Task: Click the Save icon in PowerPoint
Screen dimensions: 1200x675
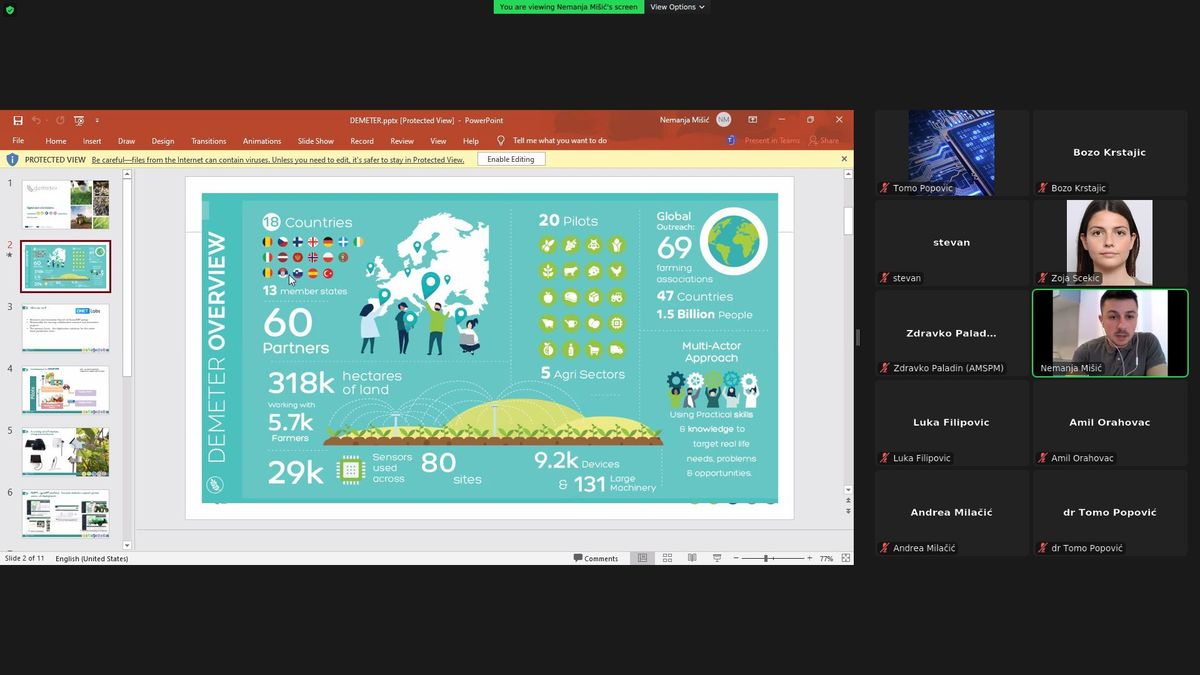Action: 18,120
